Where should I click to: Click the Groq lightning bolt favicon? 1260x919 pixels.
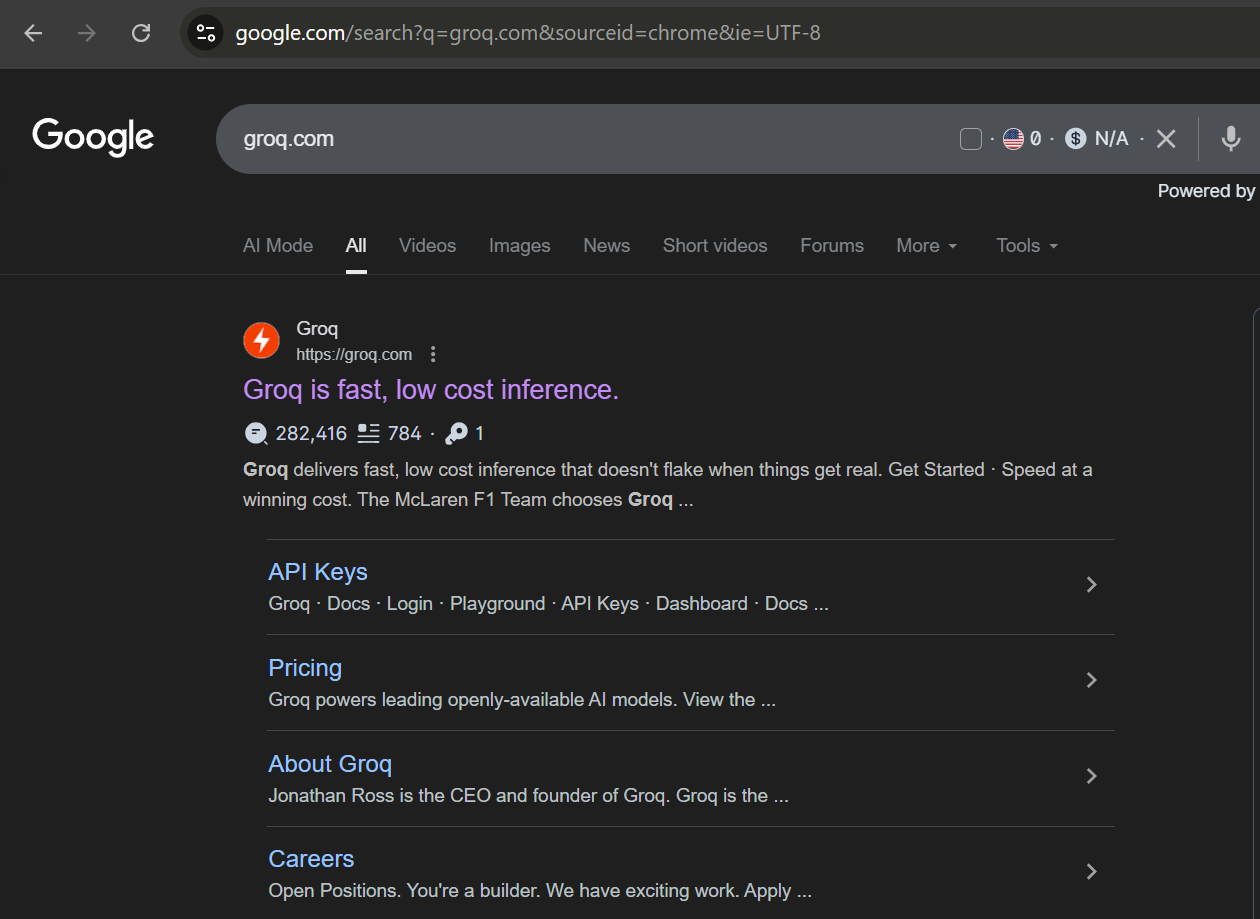tap(261, 340)
